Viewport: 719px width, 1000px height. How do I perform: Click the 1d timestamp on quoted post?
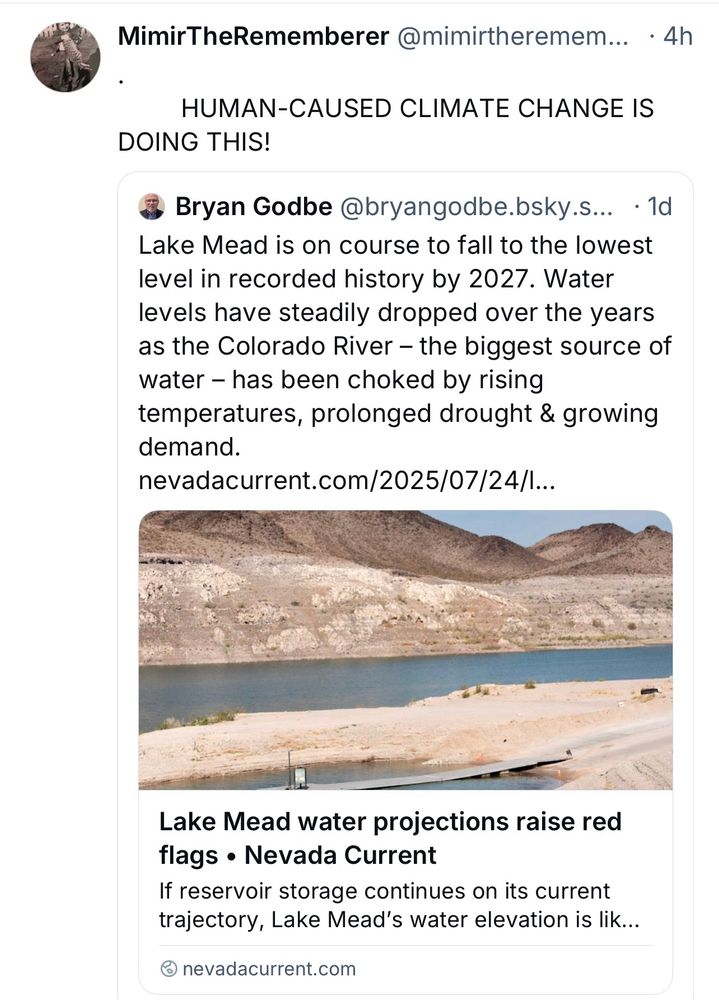point(658,207)
